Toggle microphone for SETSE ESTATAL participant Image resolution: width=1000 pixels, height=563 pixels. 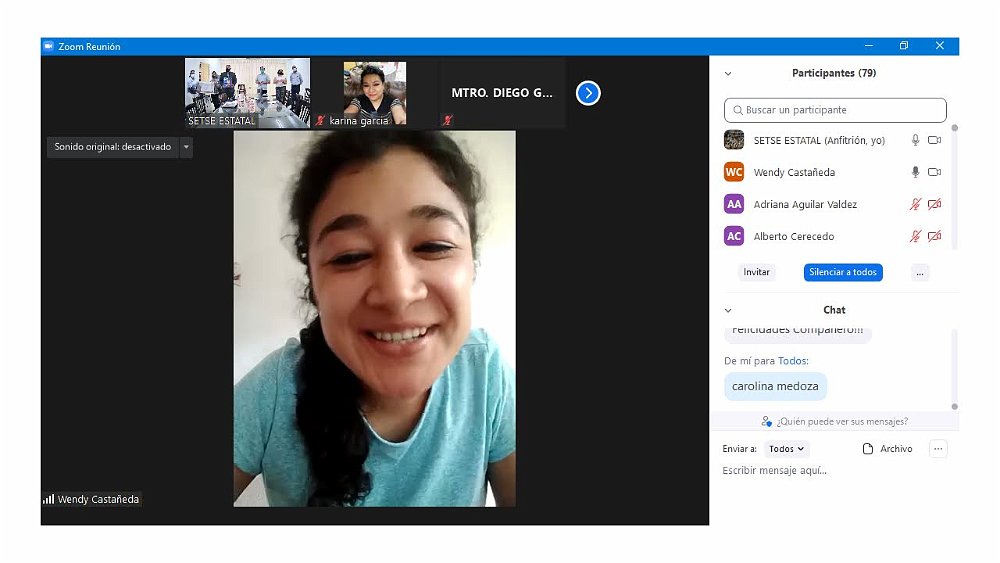click(x=914, y=141)
